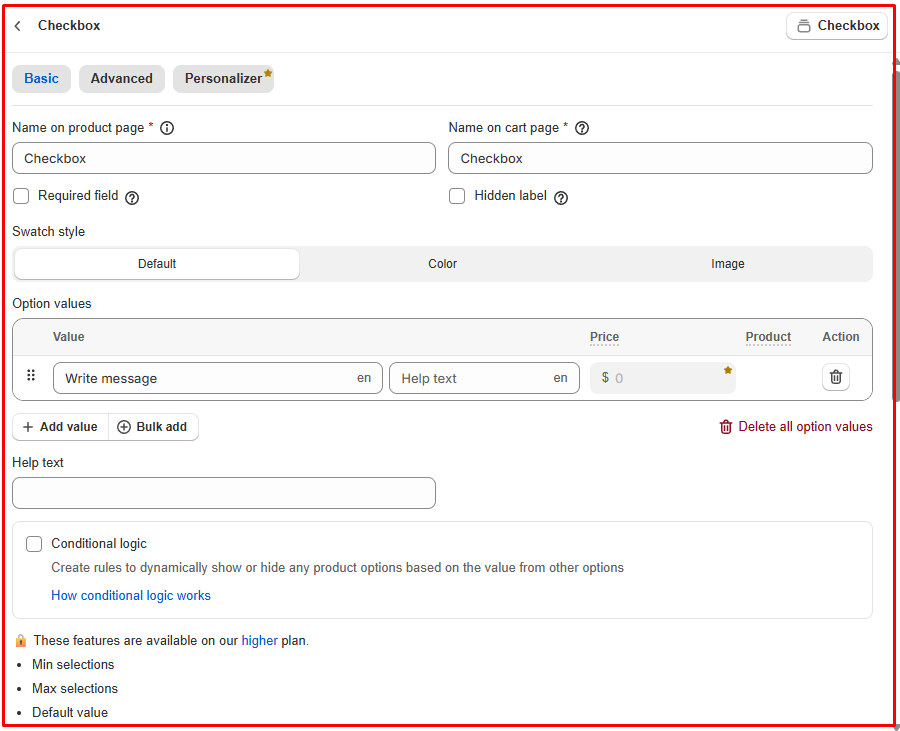Select Color swatch style
This screenshot has height=731, width=900.
[443, 264]
